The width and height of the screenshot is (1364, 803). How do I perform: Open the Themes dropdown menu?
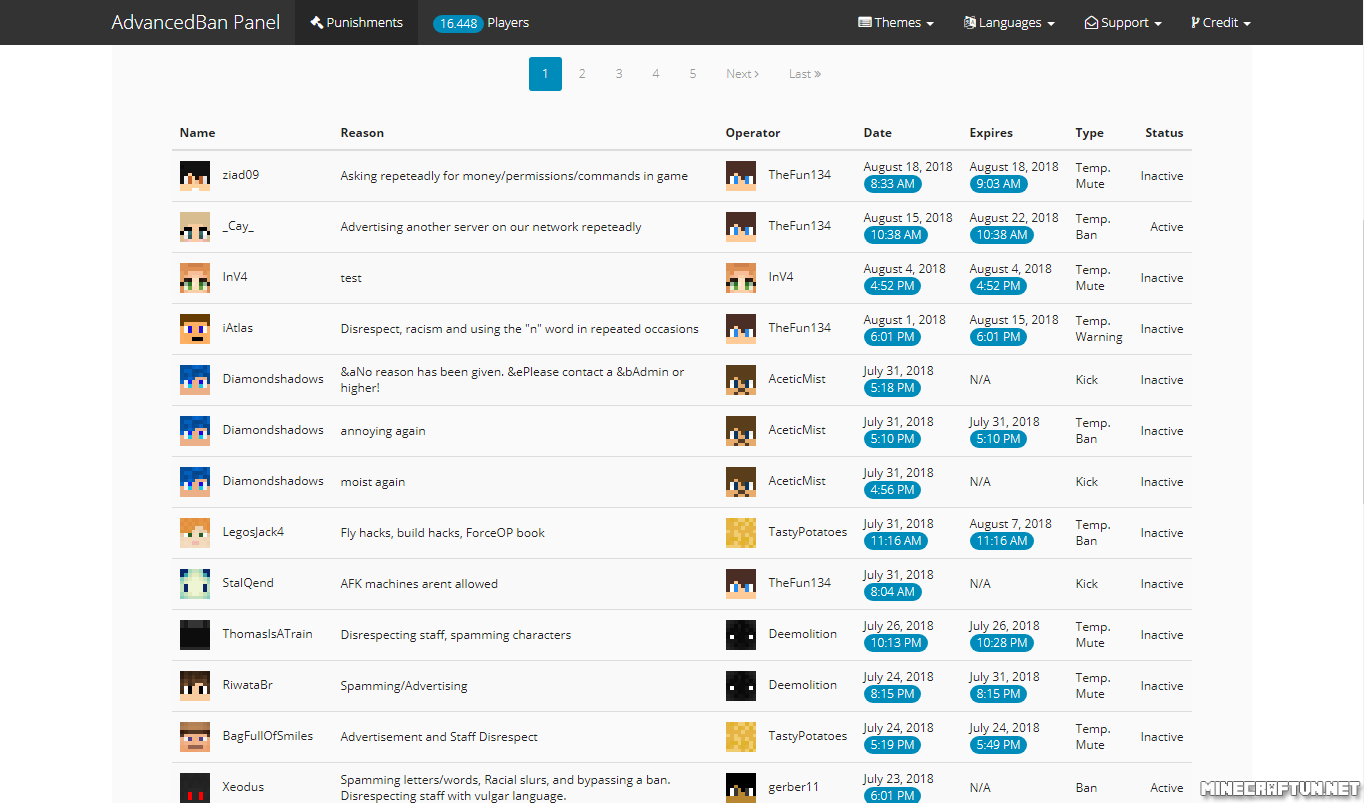coord(896,22)
